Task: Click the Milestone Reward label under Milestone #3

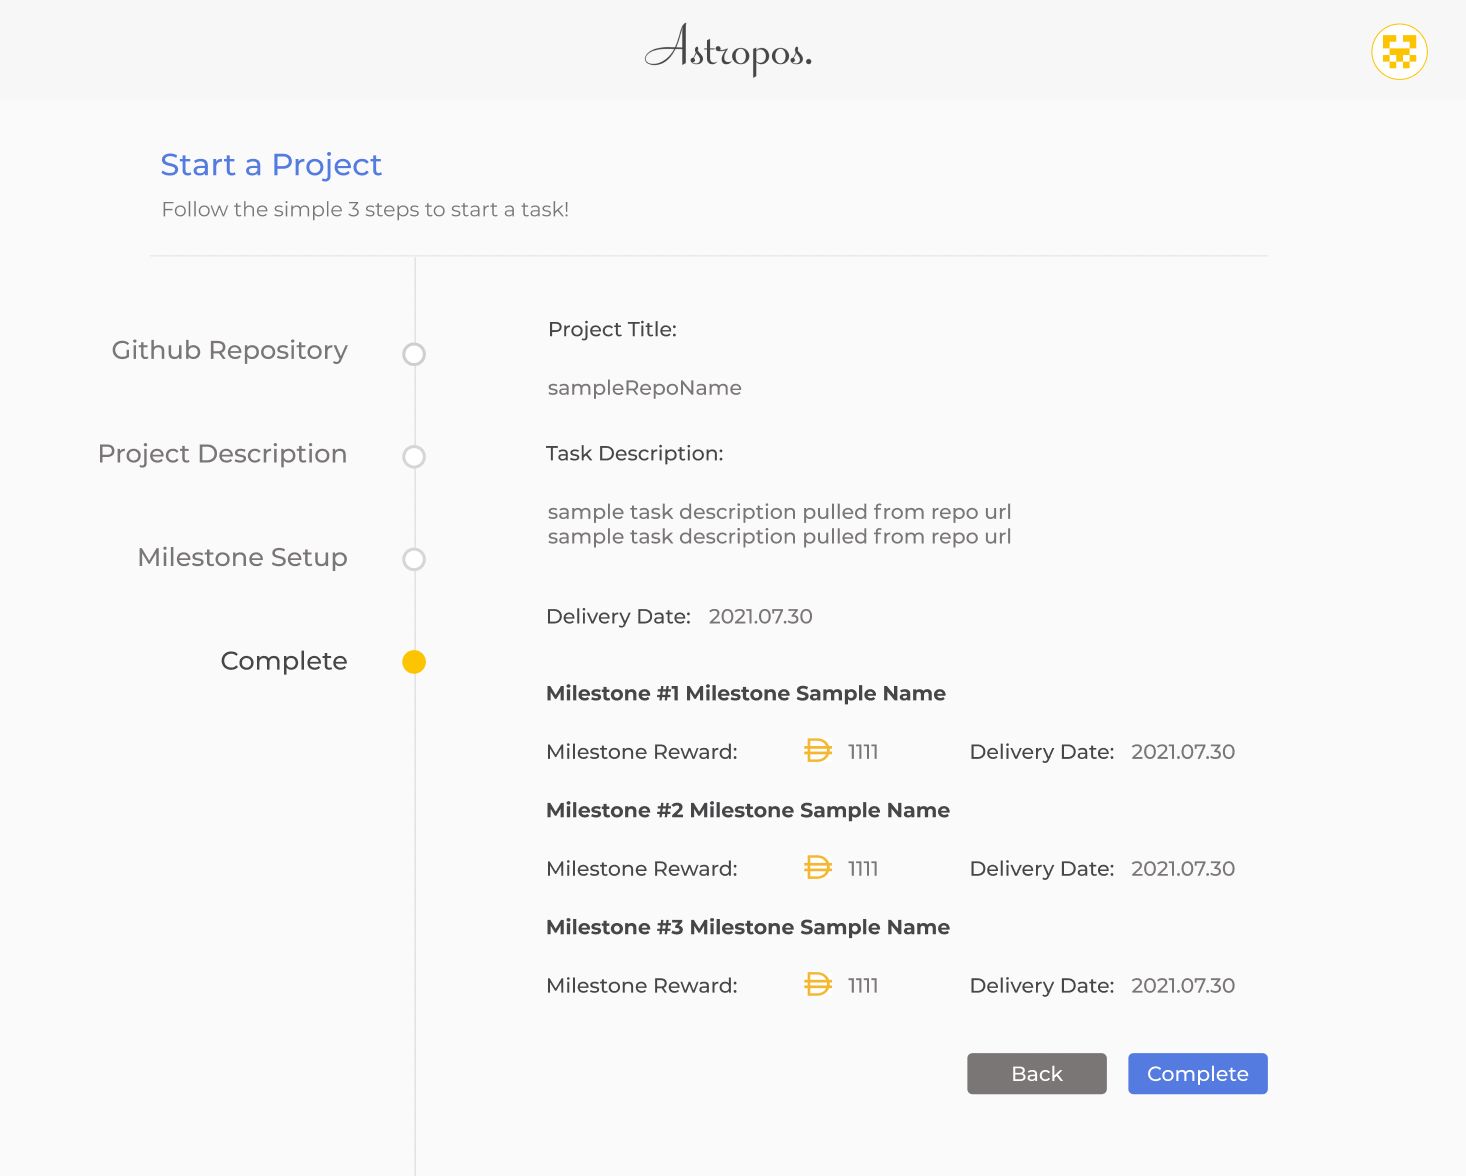Action: click(x=642, y=986)
